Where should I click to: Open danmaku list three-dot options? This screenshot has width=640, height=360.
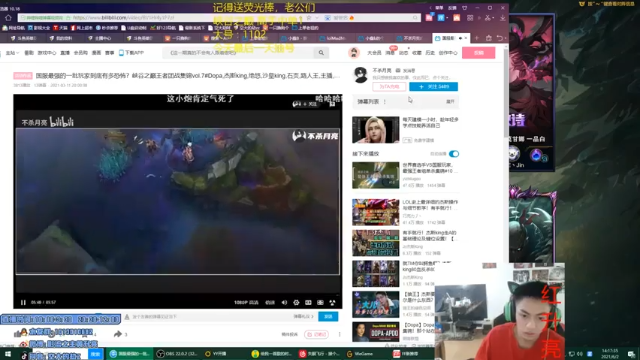pyautogui.click(x=384, y=102)
